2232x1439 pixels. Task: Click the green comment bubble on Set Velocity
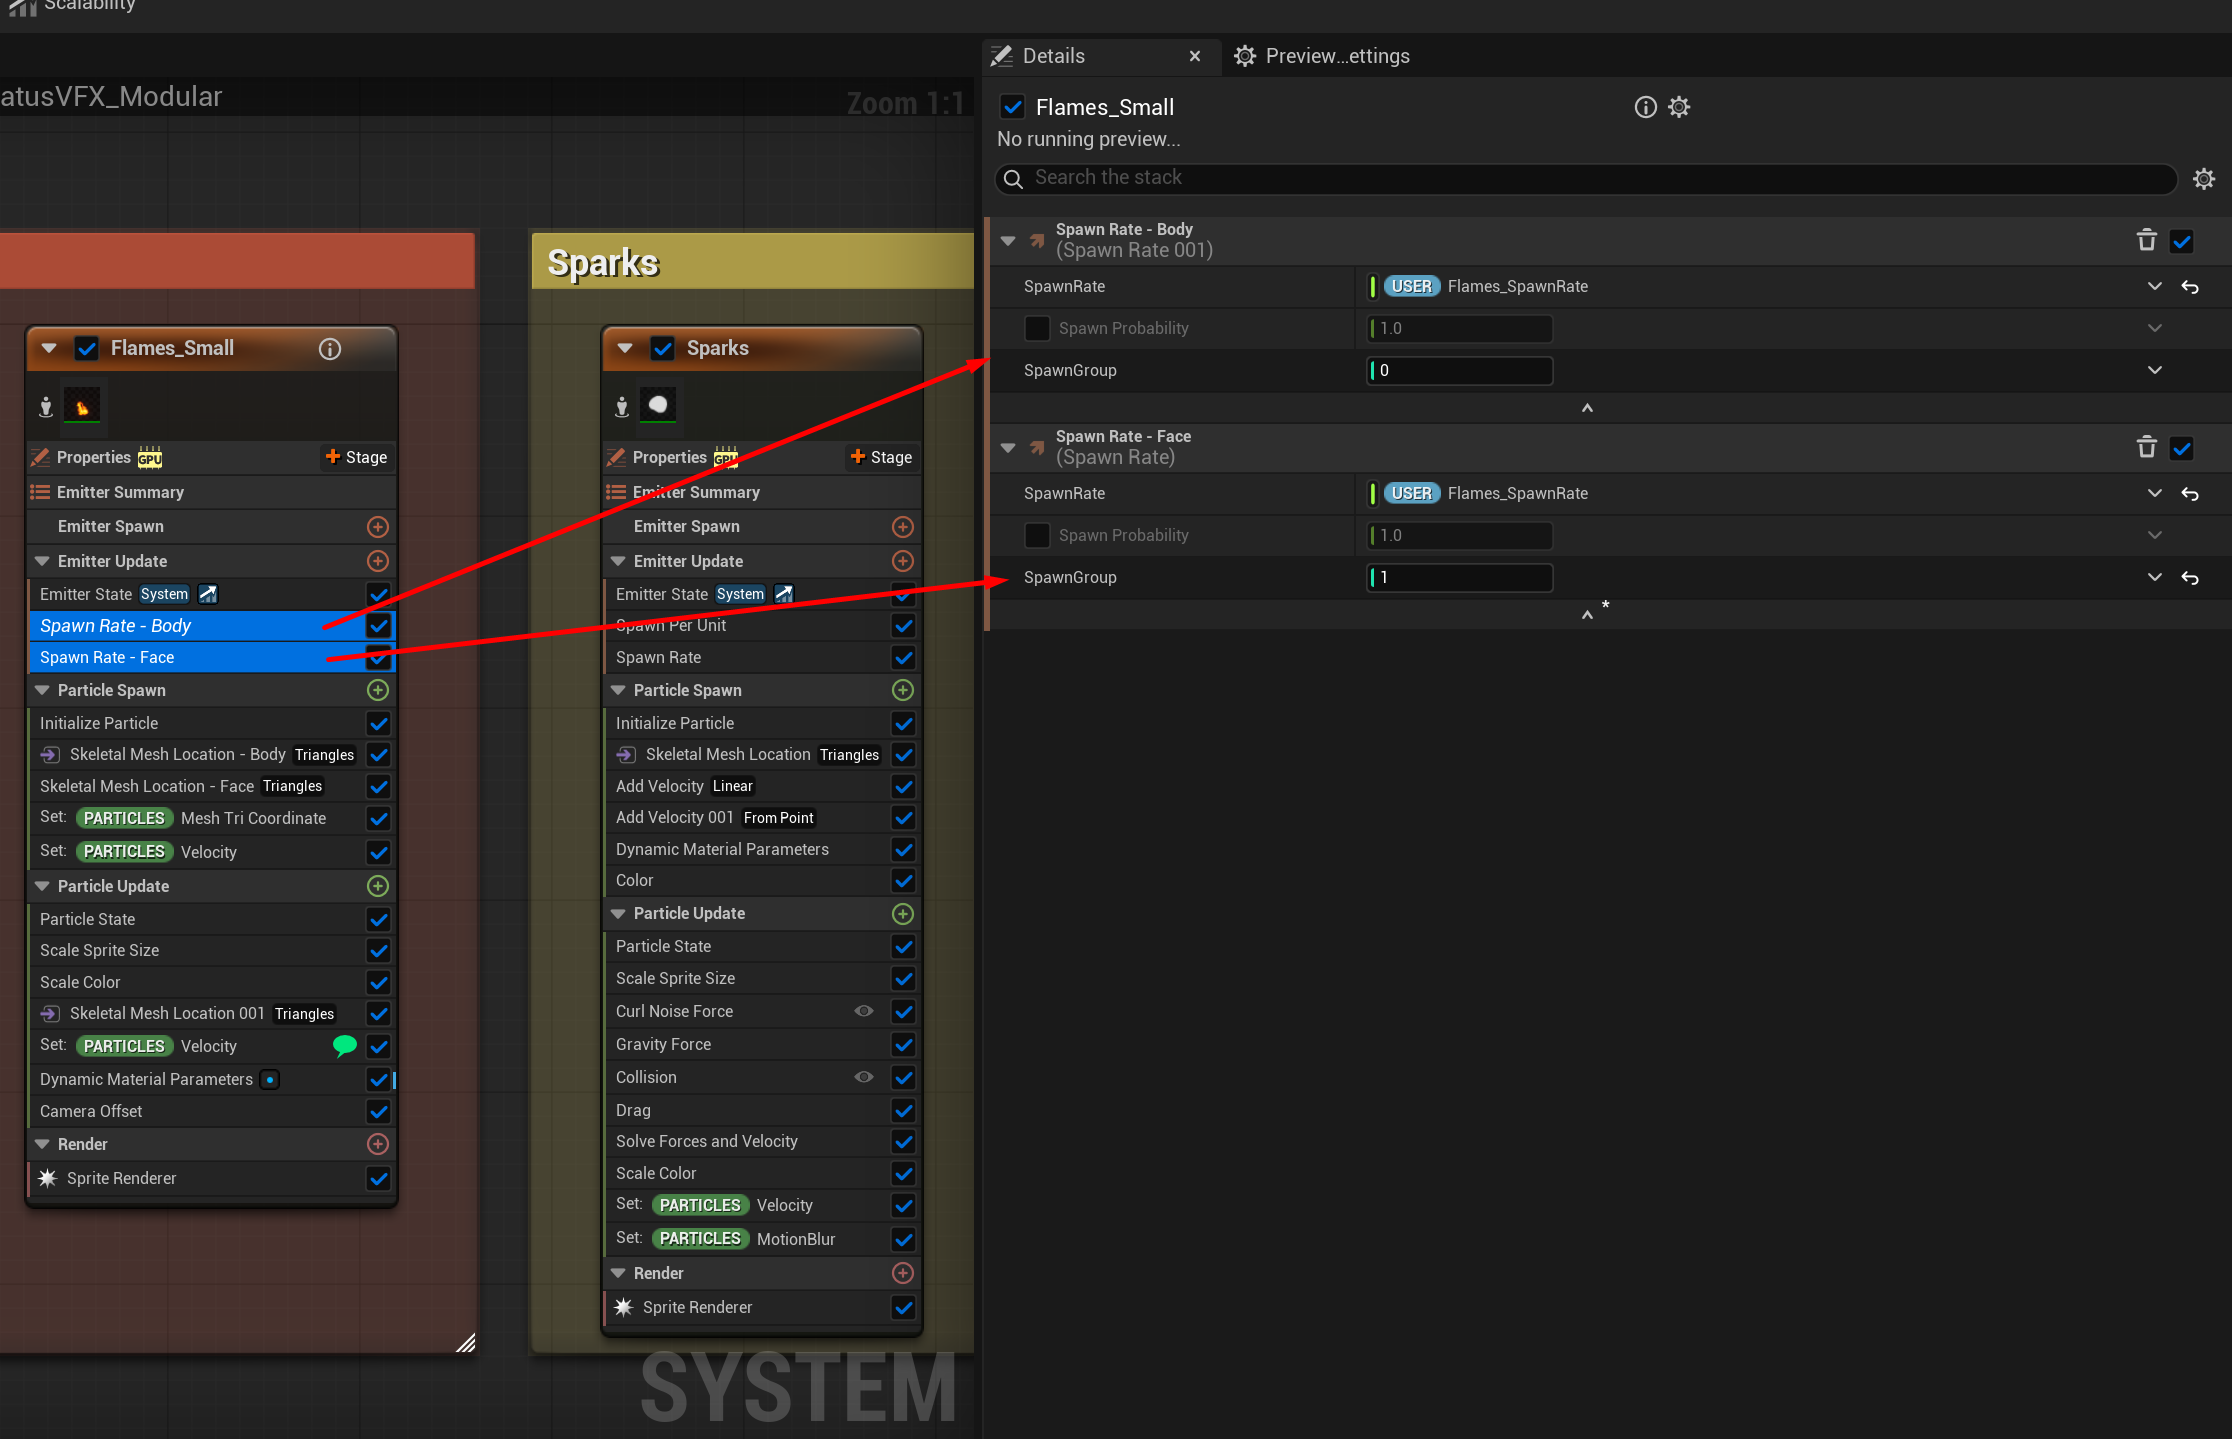tap(344, 1046)
